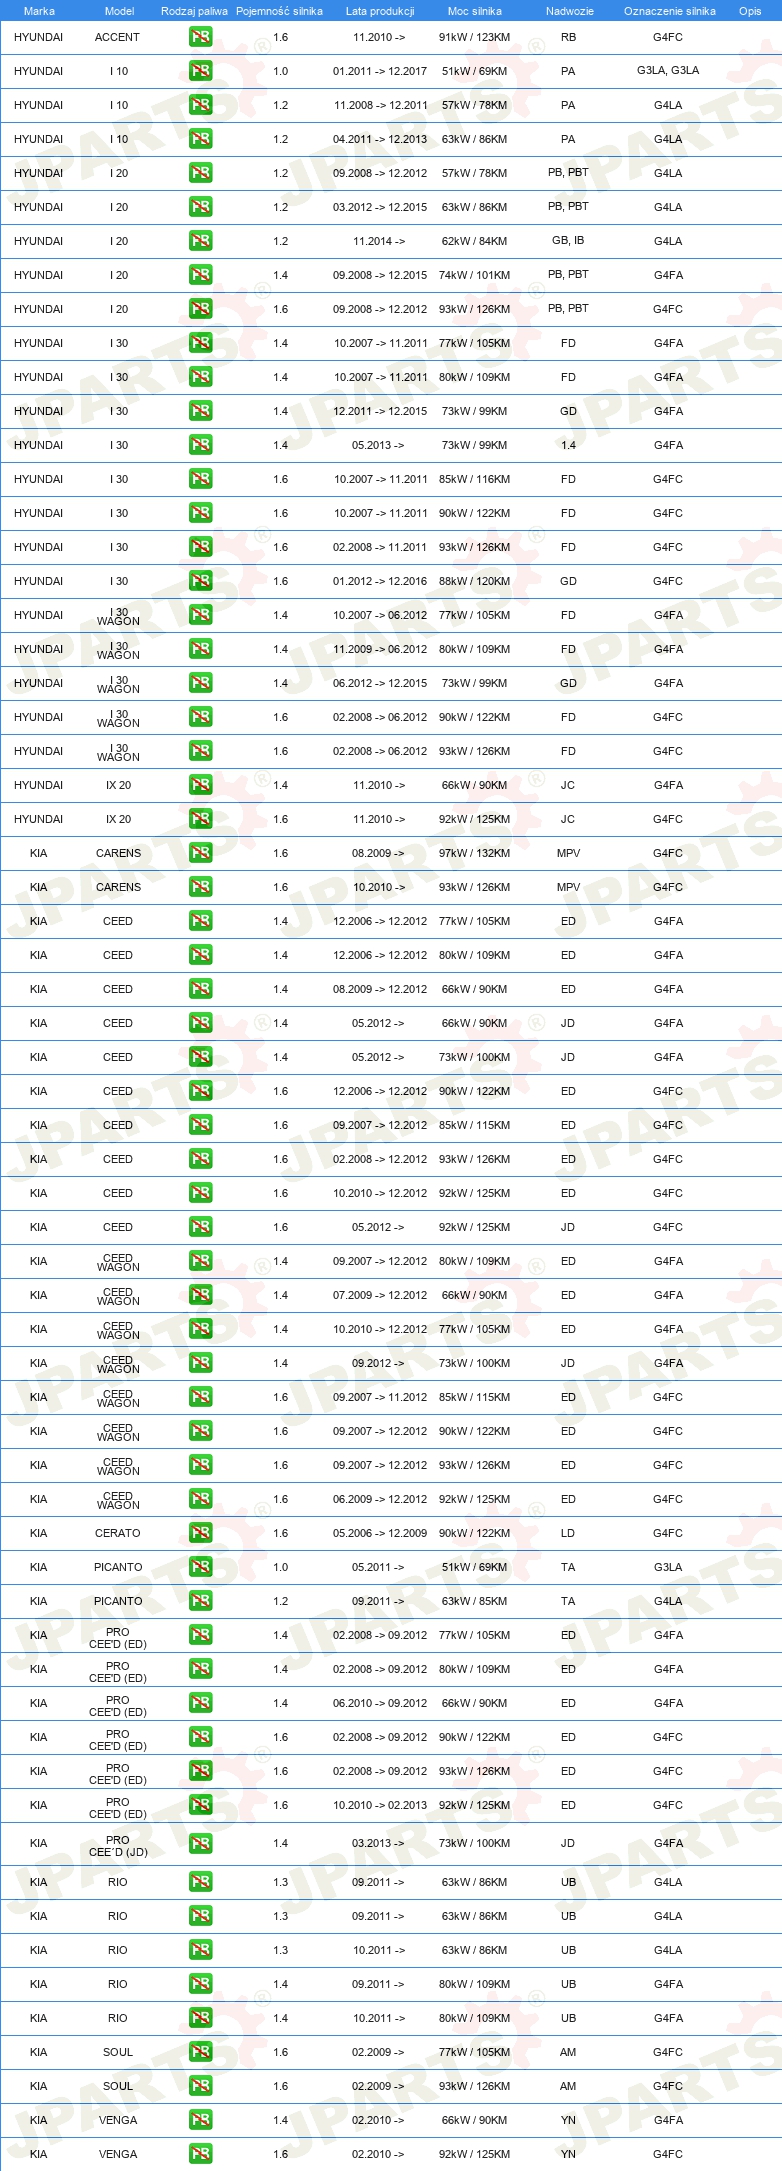Select the production years cell 05.2006 -> 12.2009
Viewport: 782px width, 2171px height.
380,1533
